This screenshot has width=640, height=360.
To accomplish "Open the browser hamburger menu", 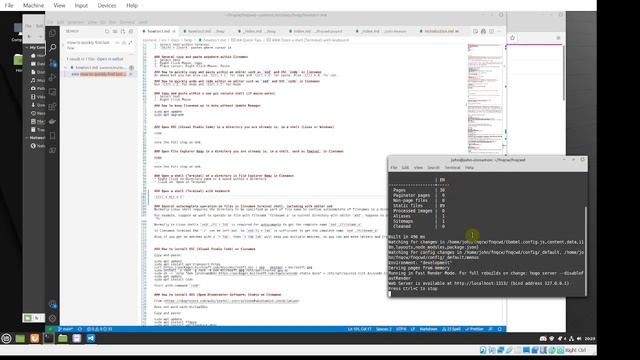I will point(558,38).
